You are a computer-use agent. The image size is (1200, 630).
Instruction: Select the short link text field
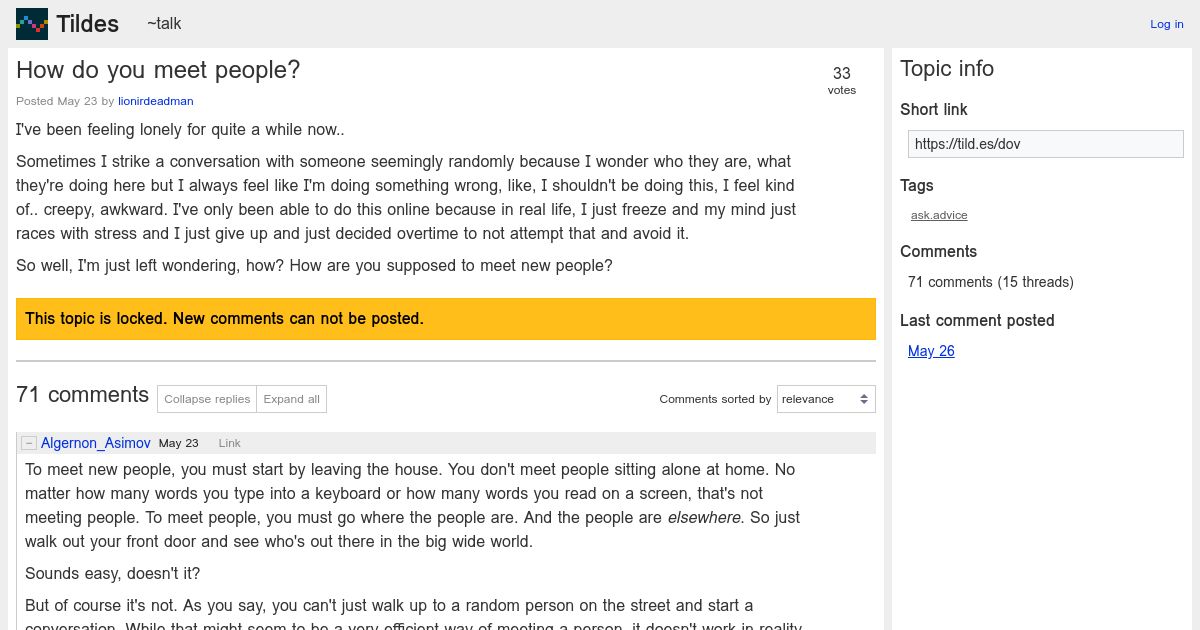pyautogui.click(x=1045, y=144)
